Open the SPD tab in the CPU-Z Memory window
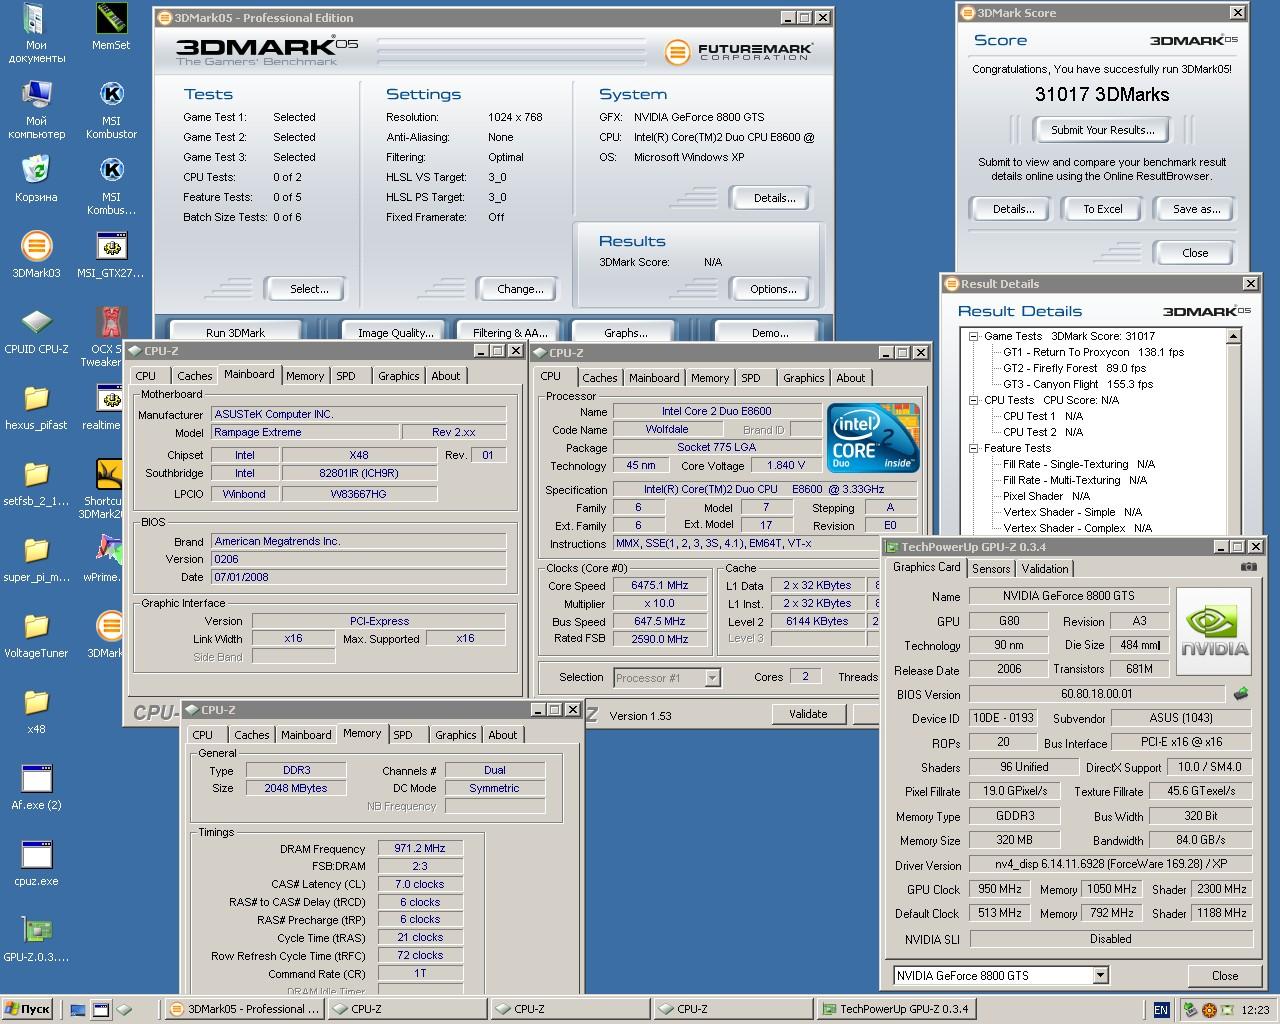 click(x=403, y=735)
